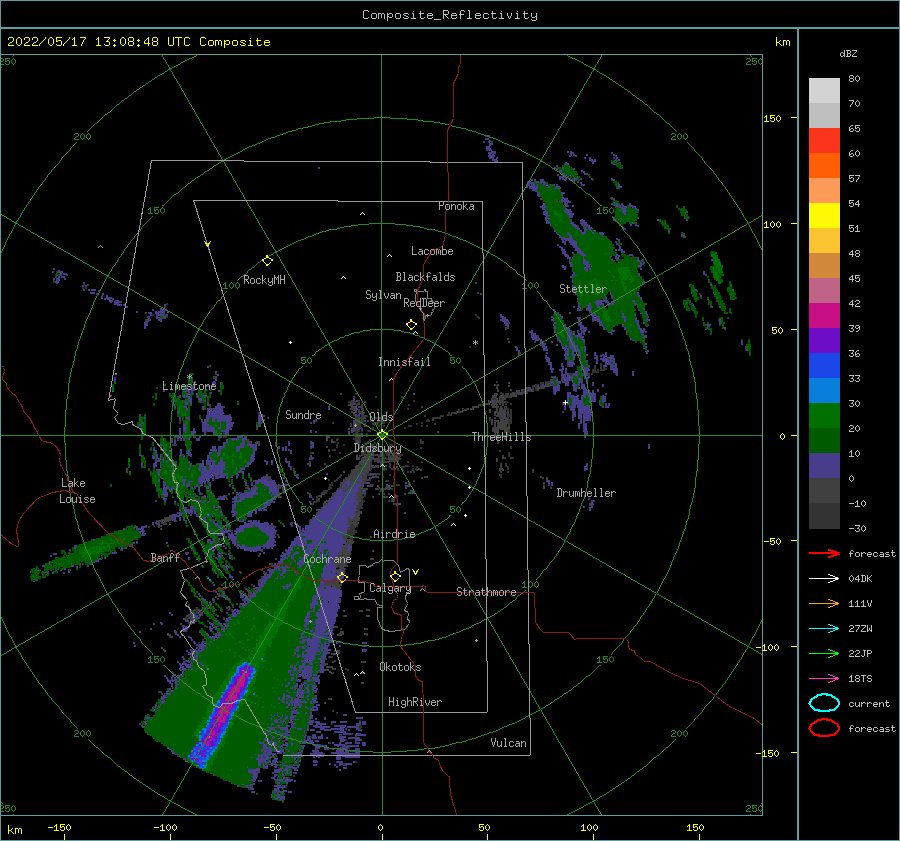Click the RockyMH label
Viewport: 900px width, 841px height.
(x=264, y=280)
